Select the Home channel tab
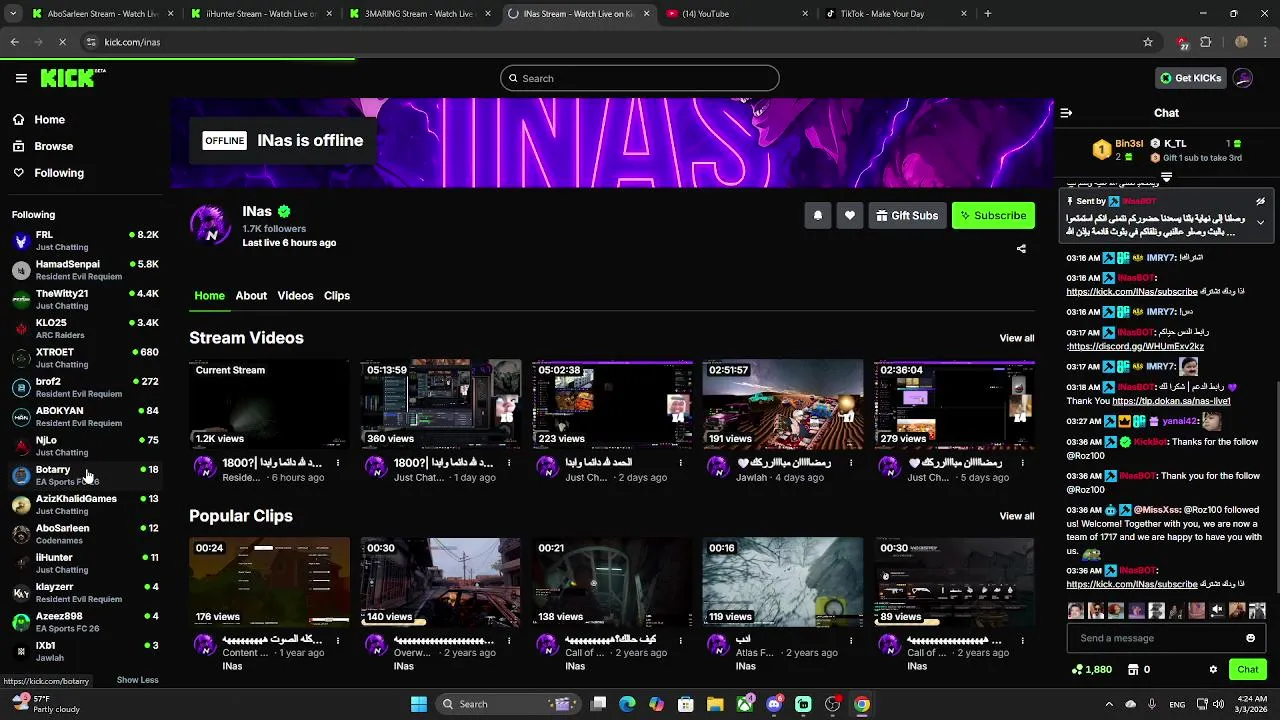 tap(209, 296)
